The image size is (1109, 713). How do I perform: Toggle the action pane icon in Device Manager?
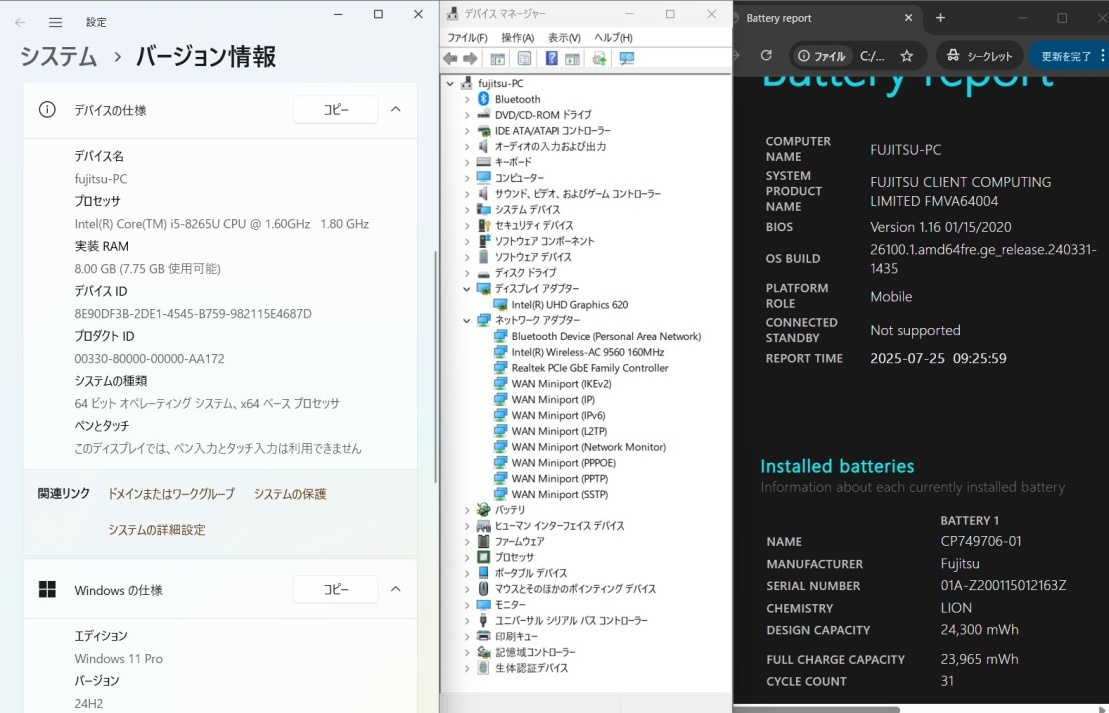tap(572, 59)
